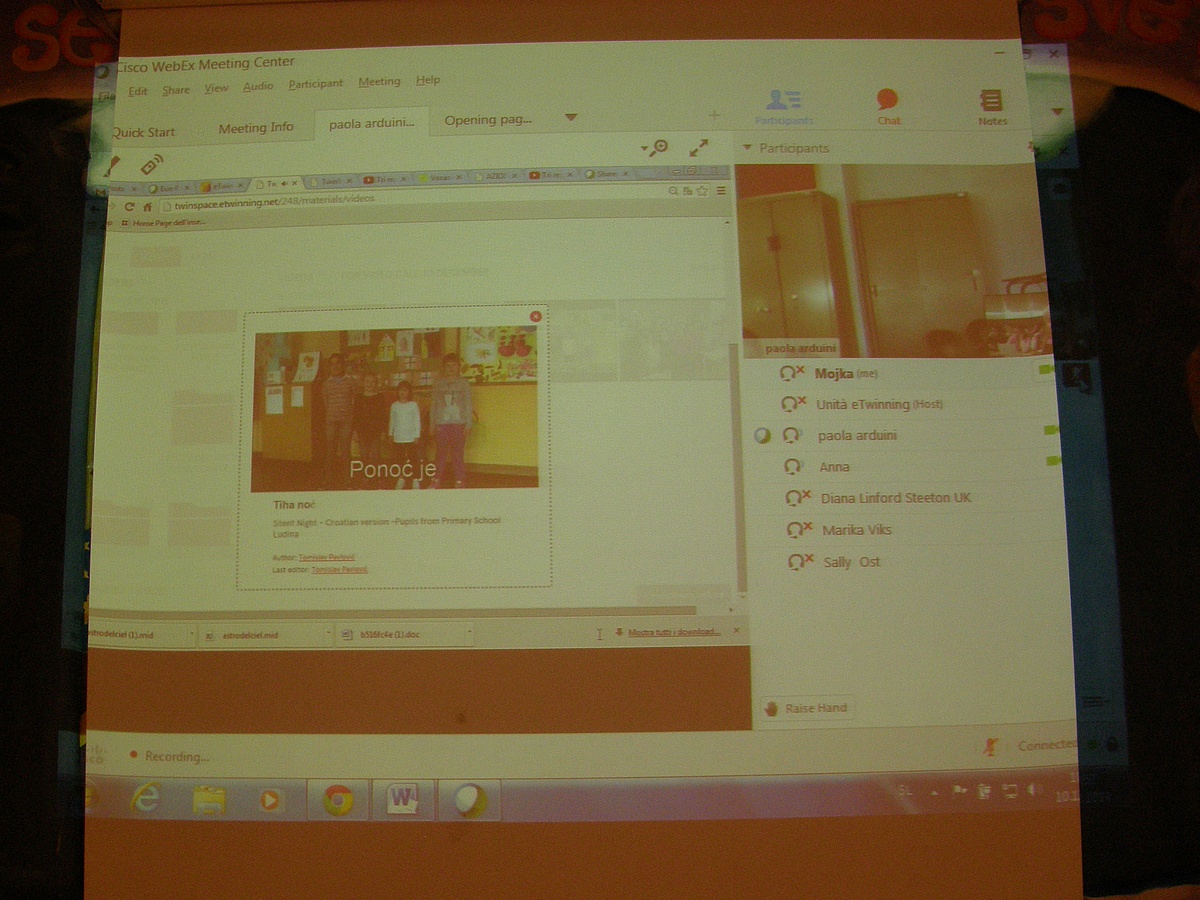Image resolution: width=1200 pixels, height=900 pixels.
Task: Click the zoom magnifier in the sharing toolbar
Action: tap(659, 148)
